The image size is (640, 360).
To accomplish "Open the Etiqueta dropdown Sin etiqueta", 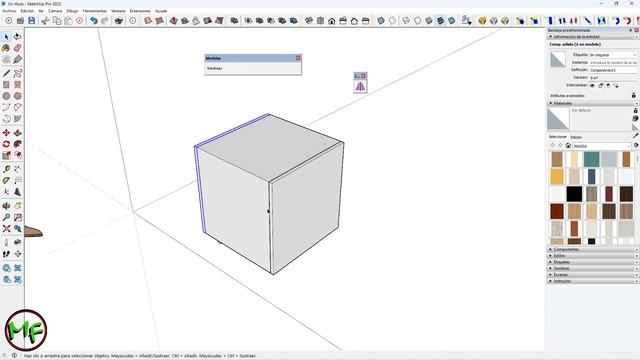I will click(613, 55).
